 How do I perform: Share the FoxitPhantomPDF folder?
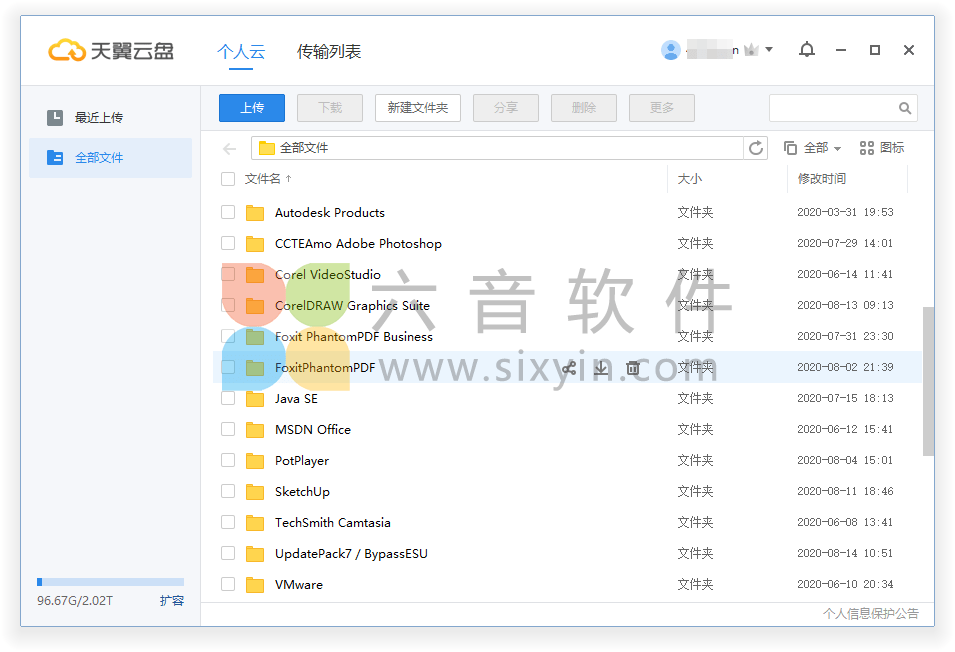click(568, 368)
